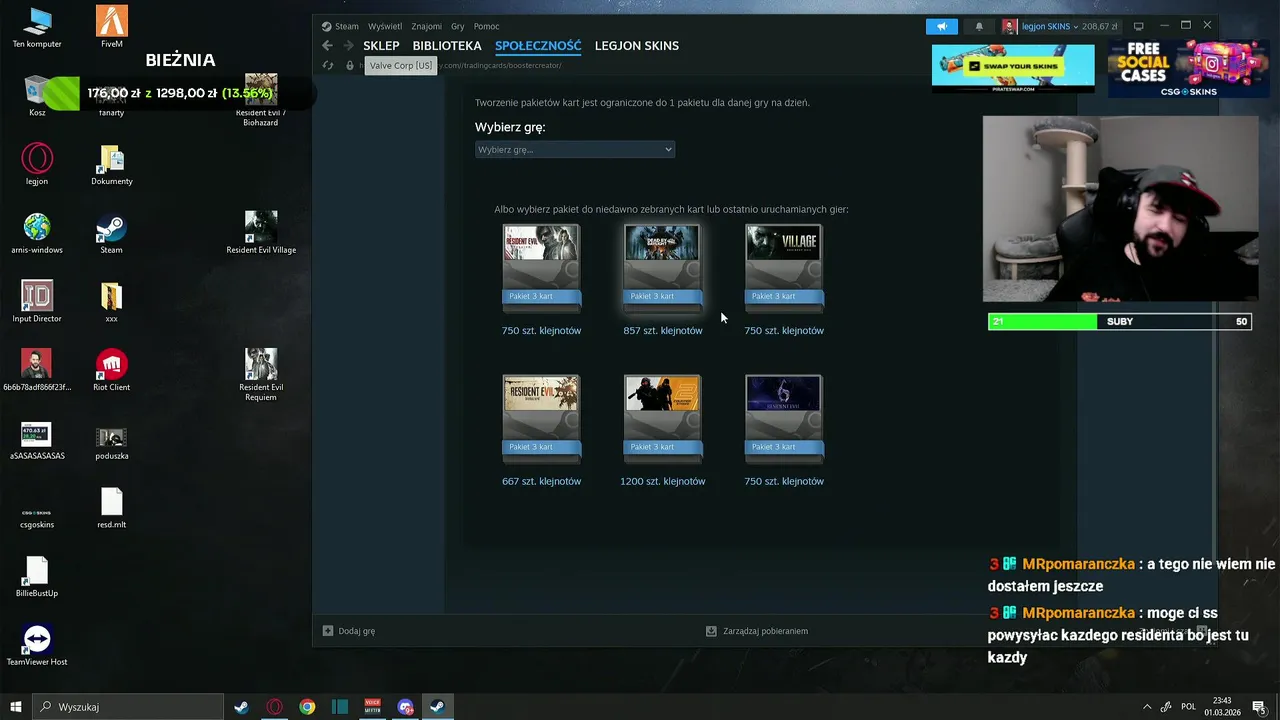
Task: Open Input Director desktop icon
Action: coord(37,302)
